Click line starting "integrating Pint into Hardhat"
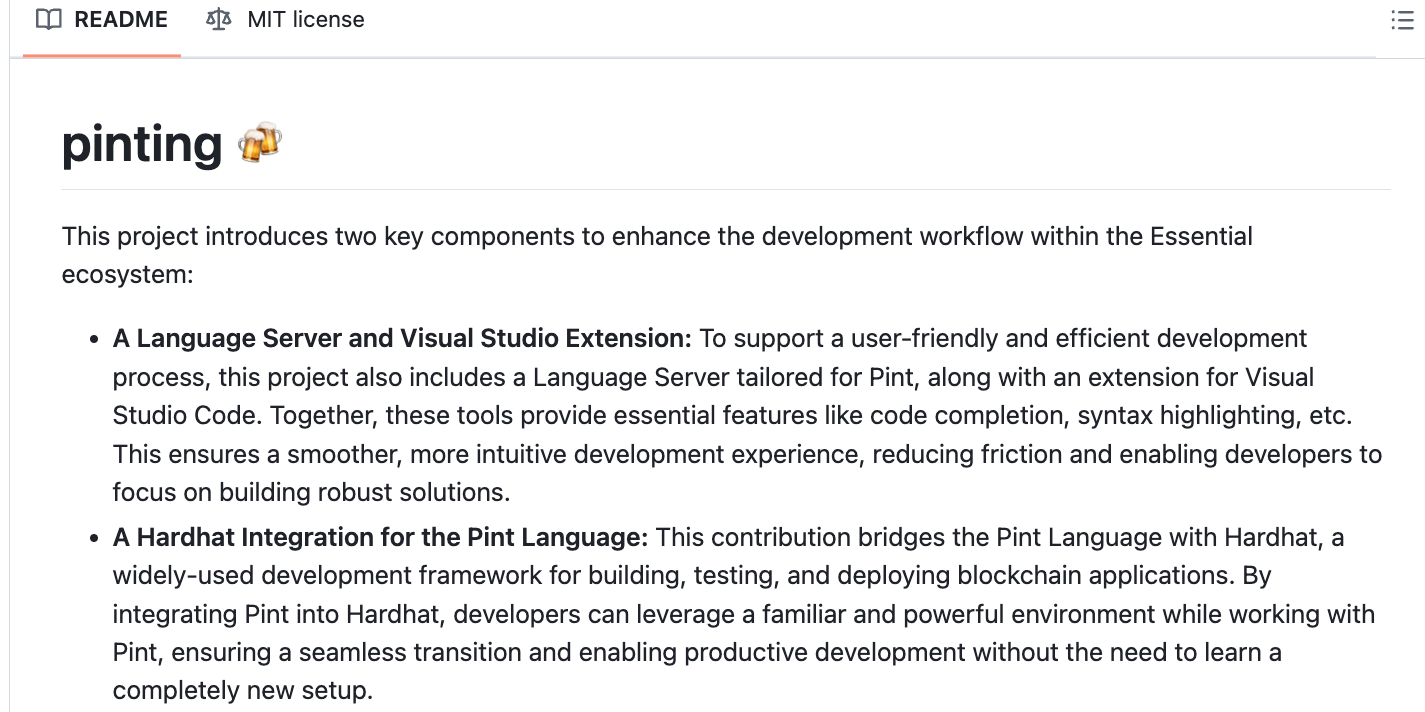The height and width of the screenshot is (712, 1425). (x=744, y=614)
